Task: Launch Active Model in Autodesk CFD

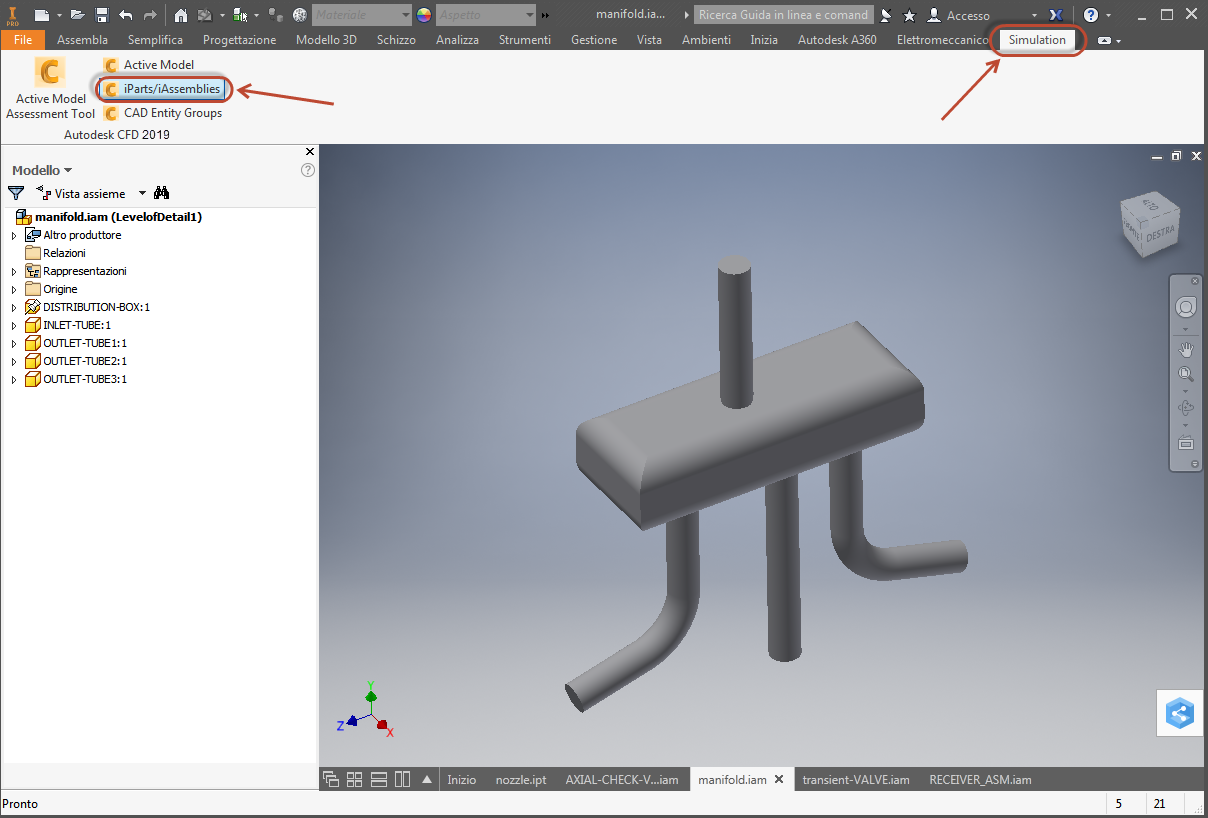Action: [x=148, y=65]
